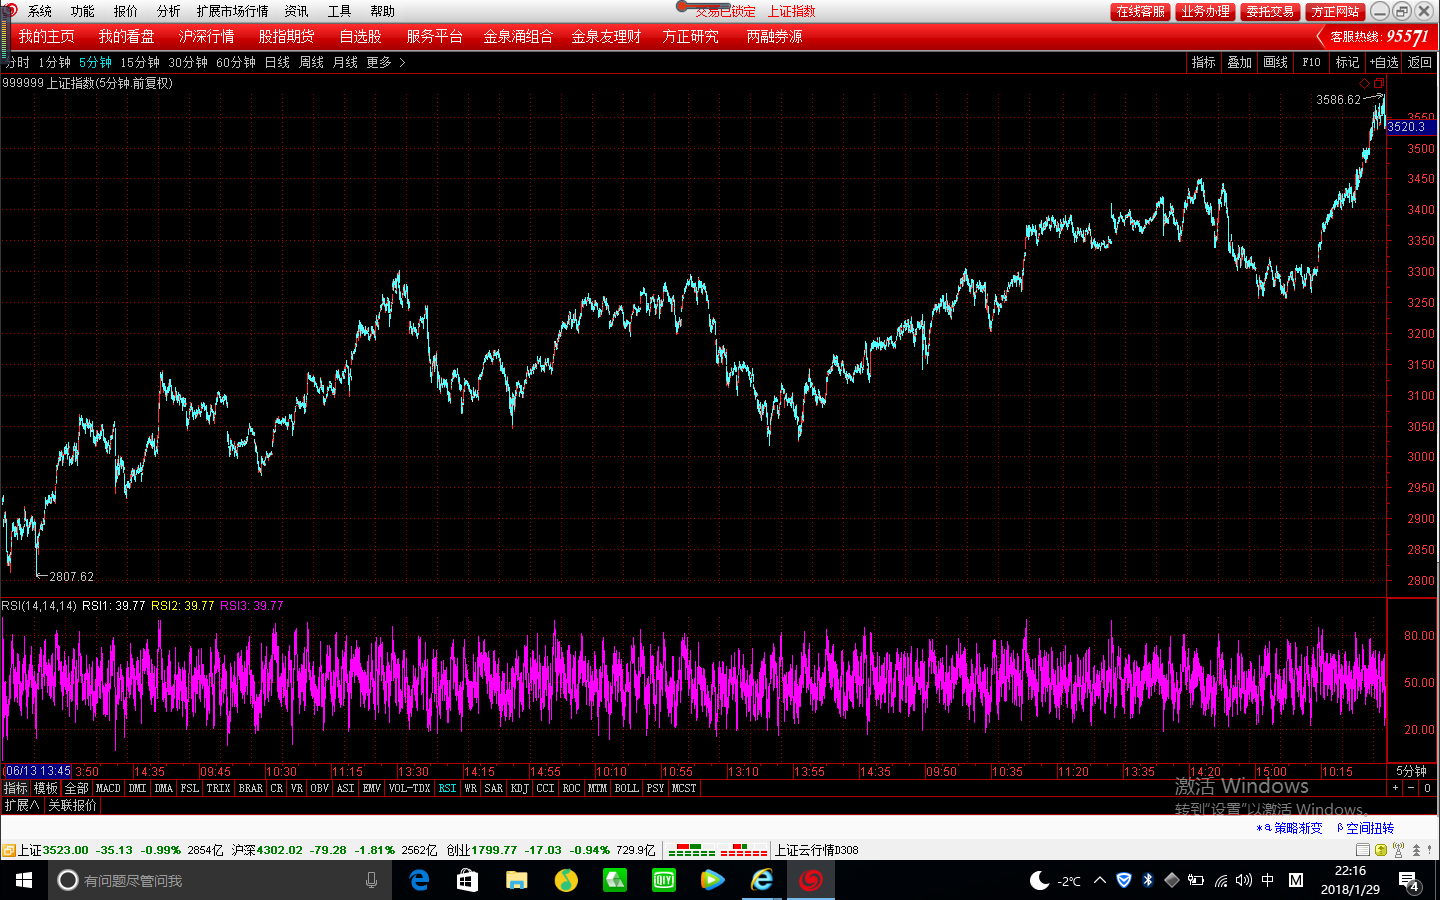Open the 功能 menu
The image size is (1440, 900).
pyautogui.click(x=82, y=11)
